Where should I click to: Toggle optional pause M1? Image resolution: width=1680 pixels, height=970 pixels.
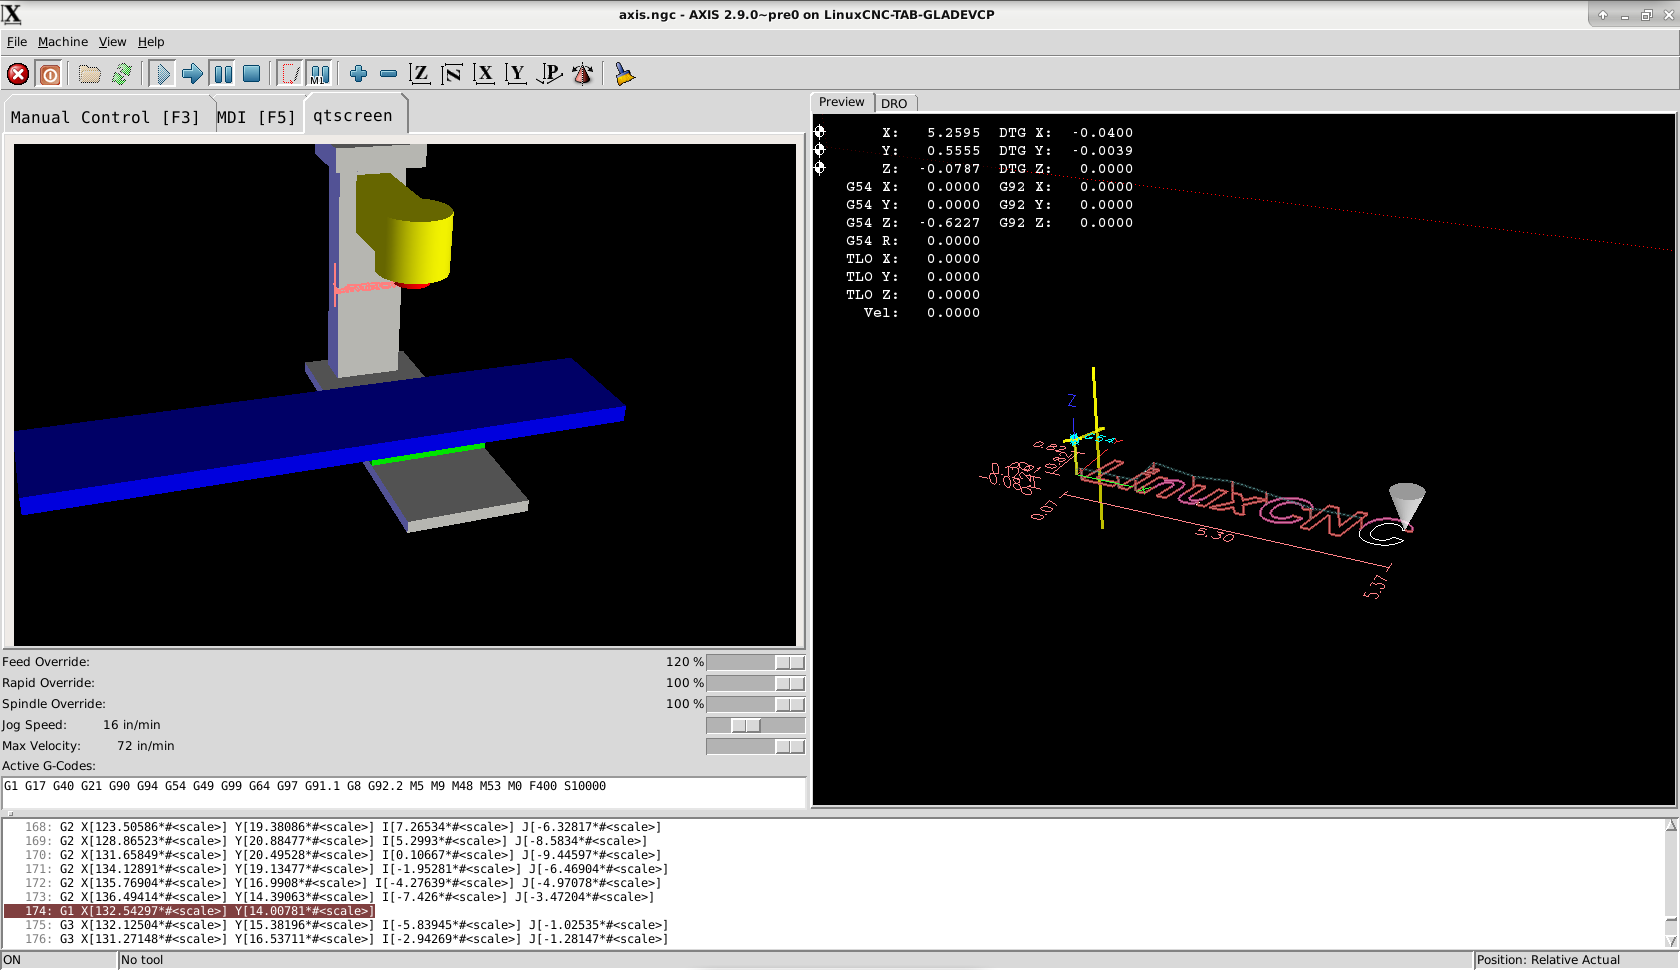[320, 74]
